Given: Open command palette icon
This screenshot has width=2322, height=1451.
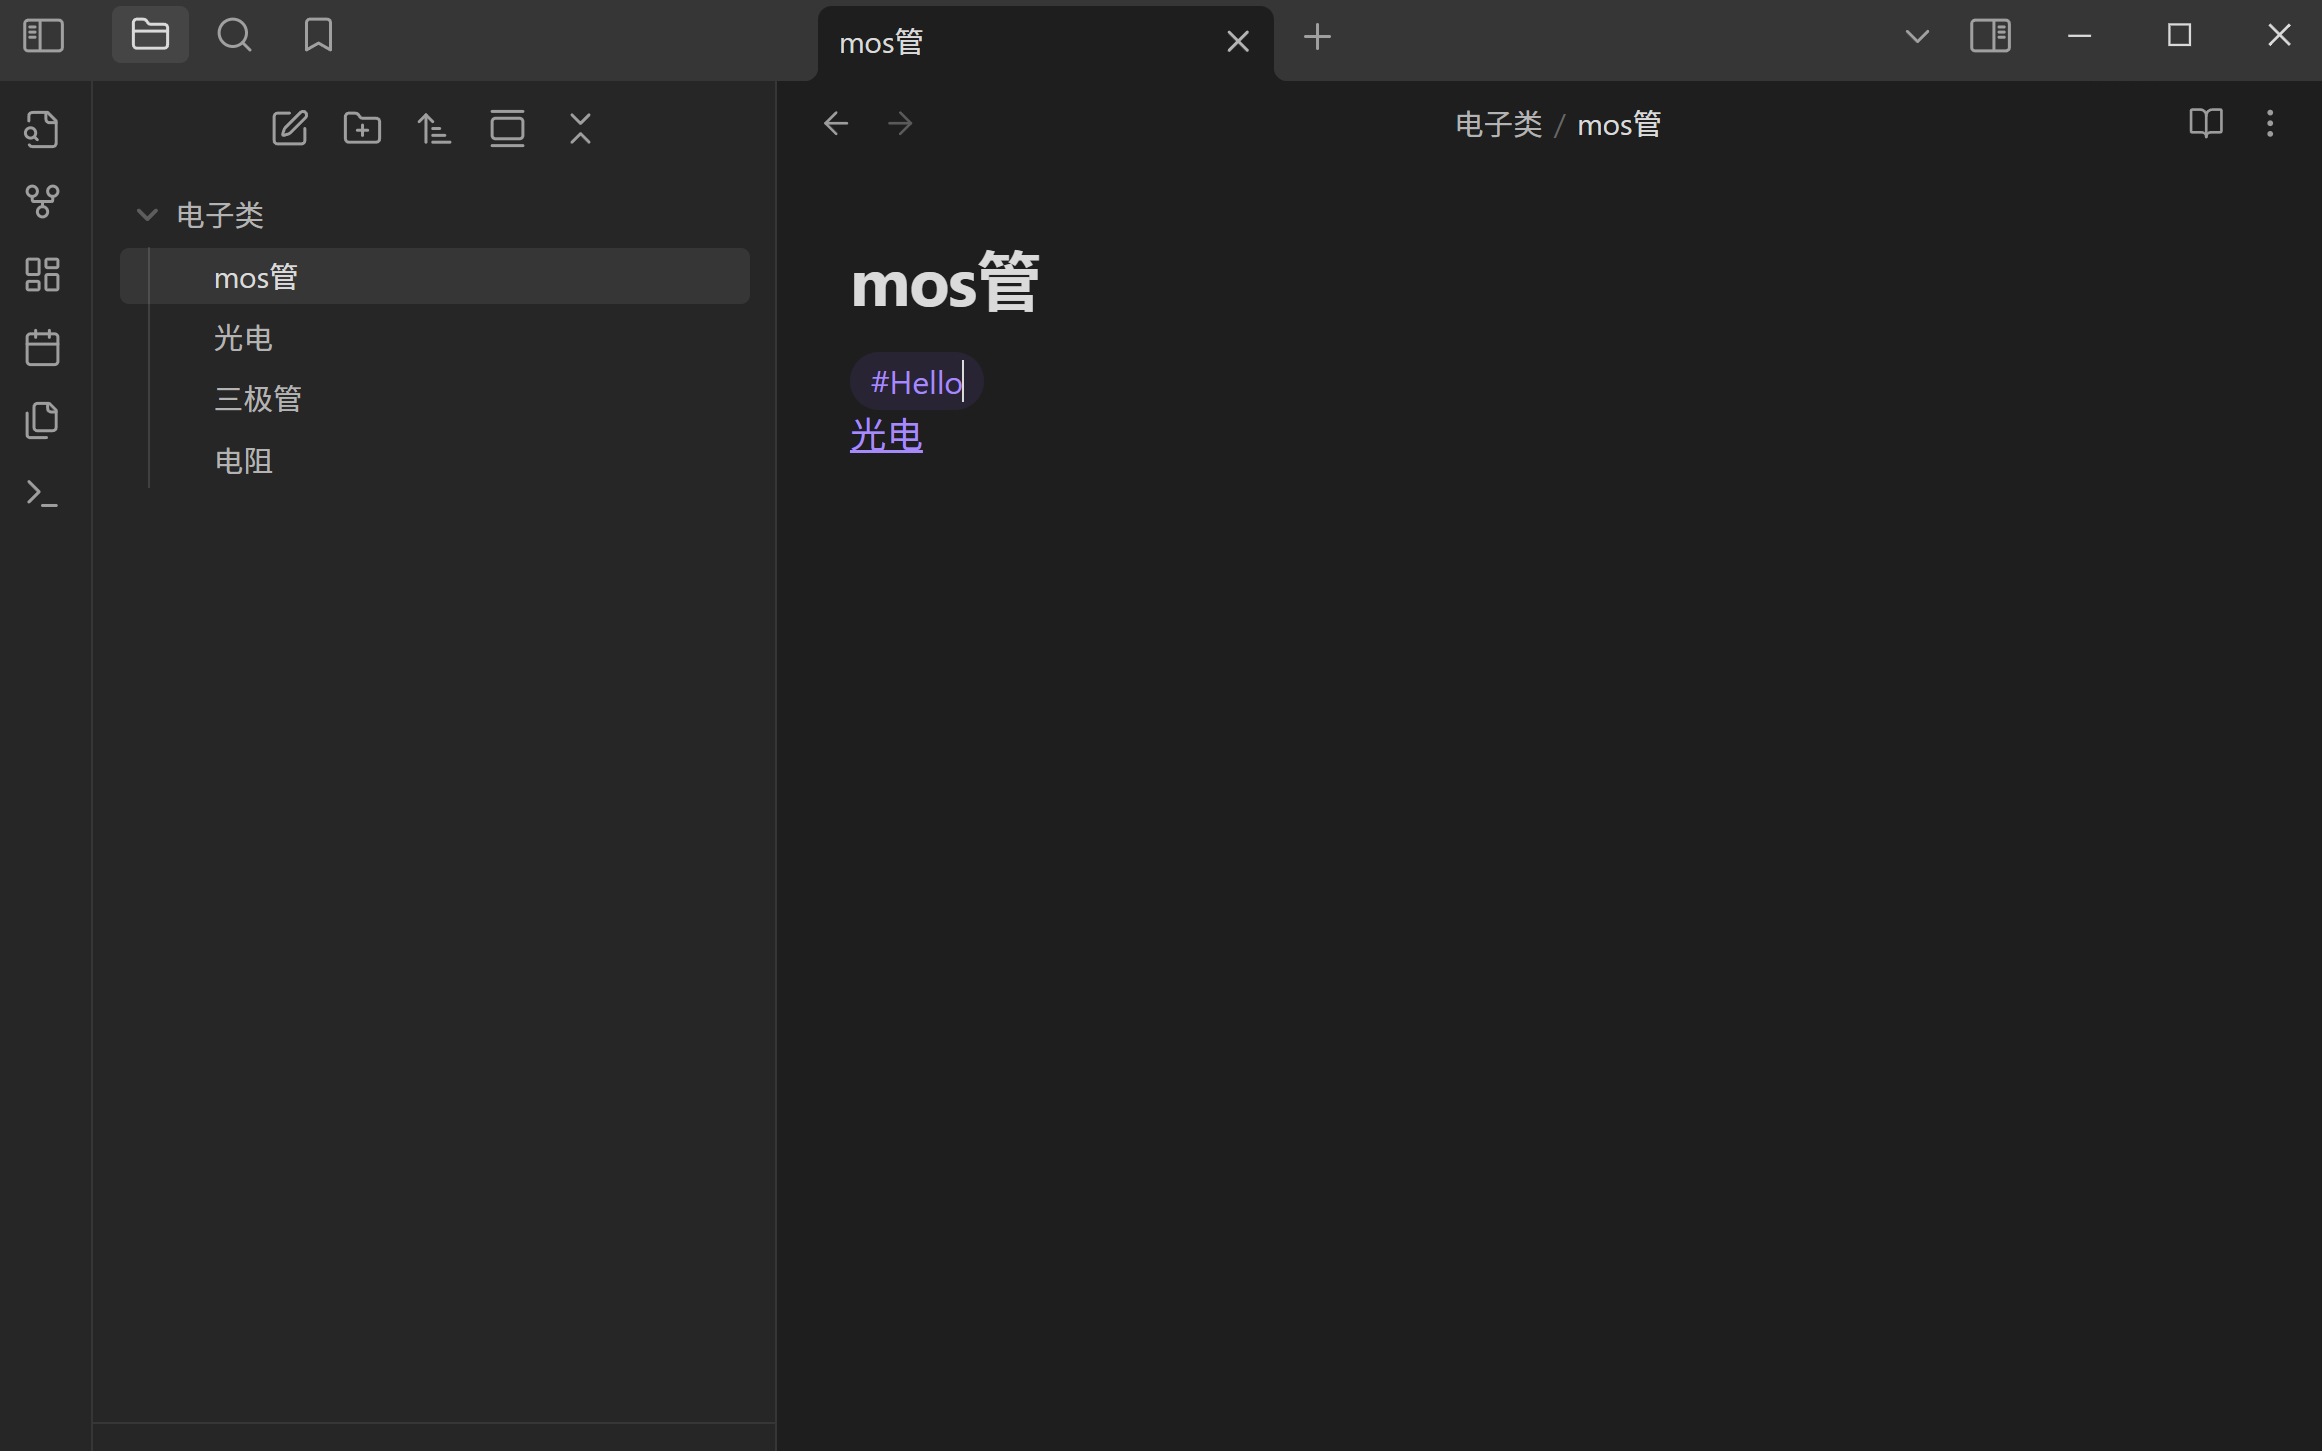Looking at the screenshot, I should [x=42, y=493].
